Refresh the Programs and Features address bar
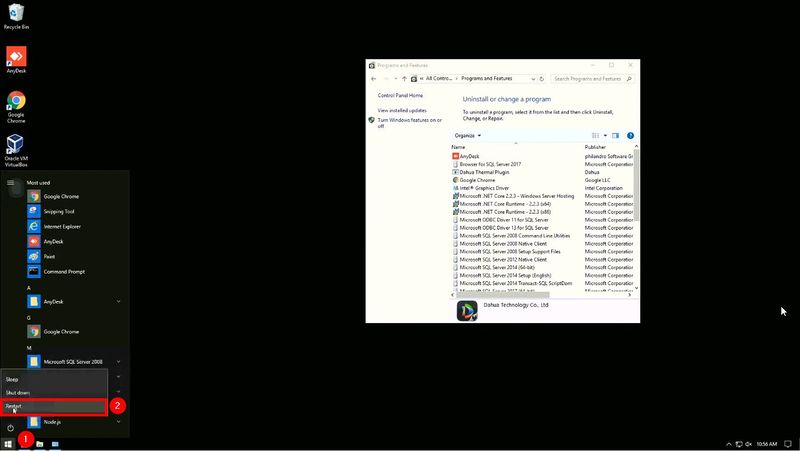Screen dimensions: 800x451 (542, 79)
